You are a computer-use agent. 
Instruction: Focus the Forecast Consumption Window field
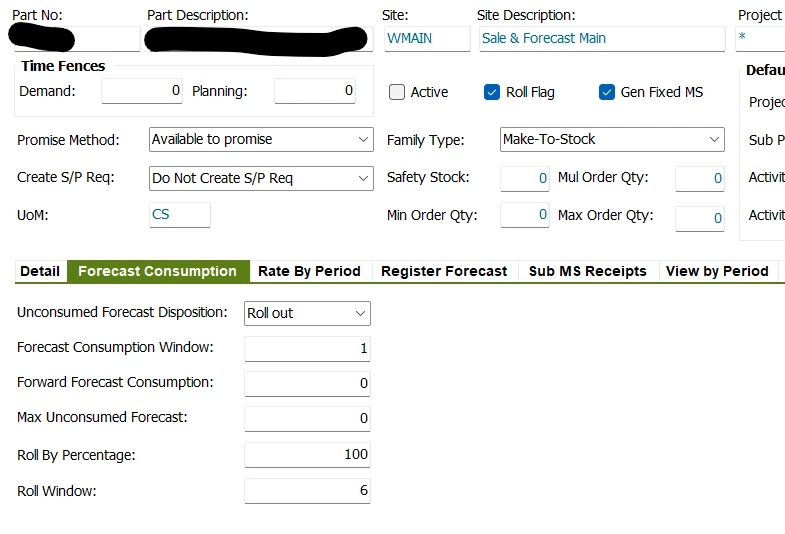[307, 348]
